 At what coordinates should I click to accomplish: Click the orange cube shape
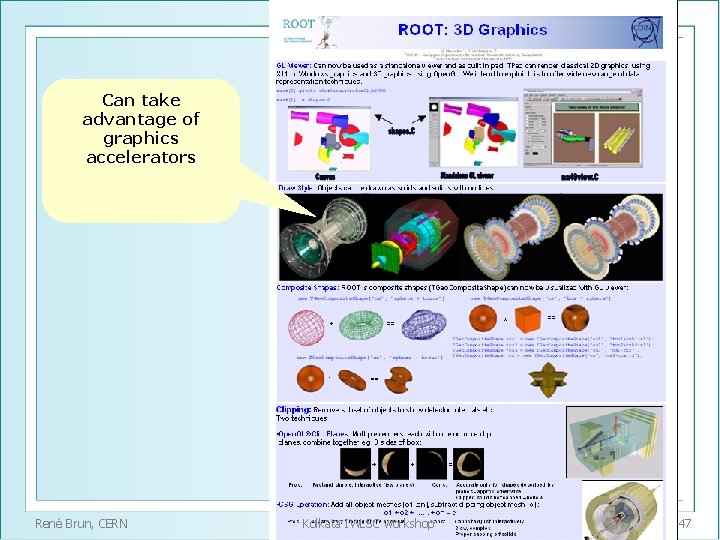[528, 319]
